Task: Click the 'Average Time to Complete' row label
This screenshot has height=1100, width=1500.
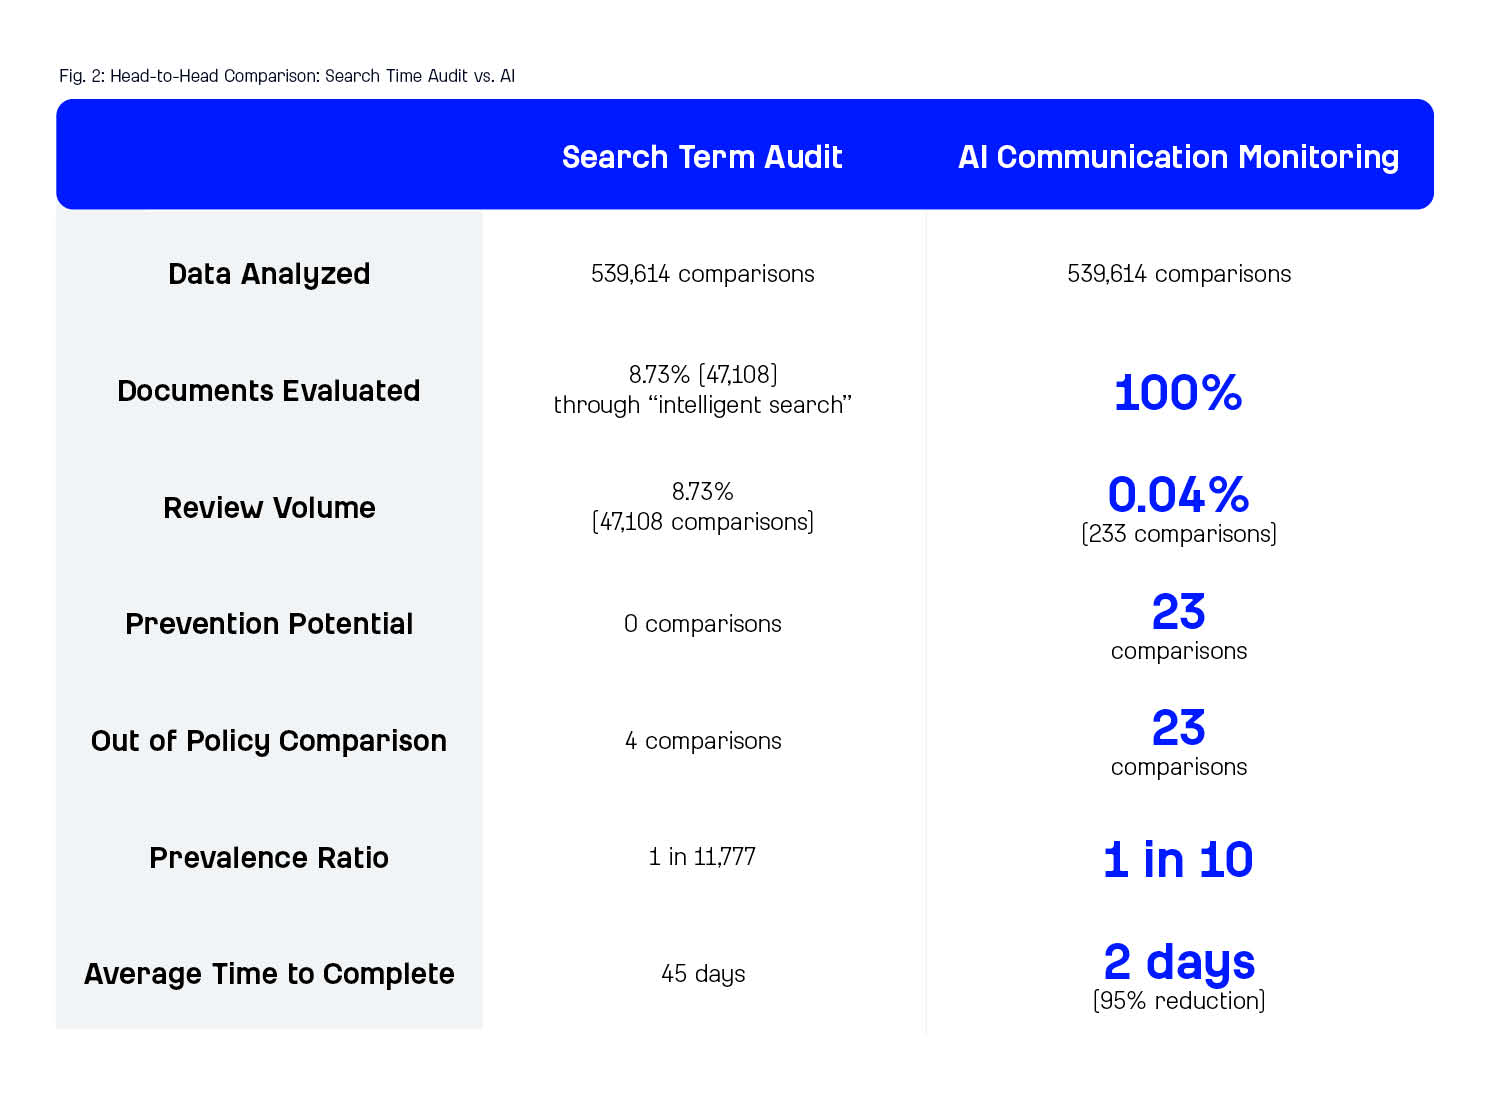Action: pyautogui.click(x=269, y=974)
